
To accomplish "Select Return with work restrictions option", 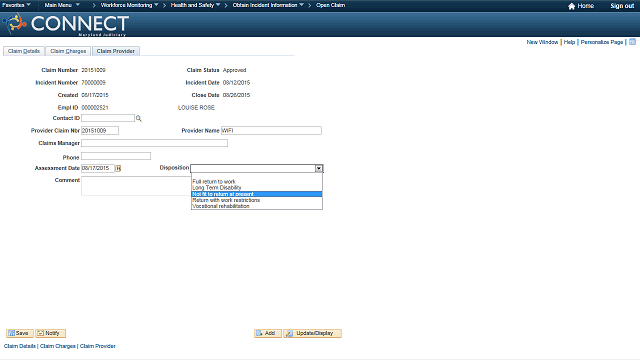I will pos(257,200).
